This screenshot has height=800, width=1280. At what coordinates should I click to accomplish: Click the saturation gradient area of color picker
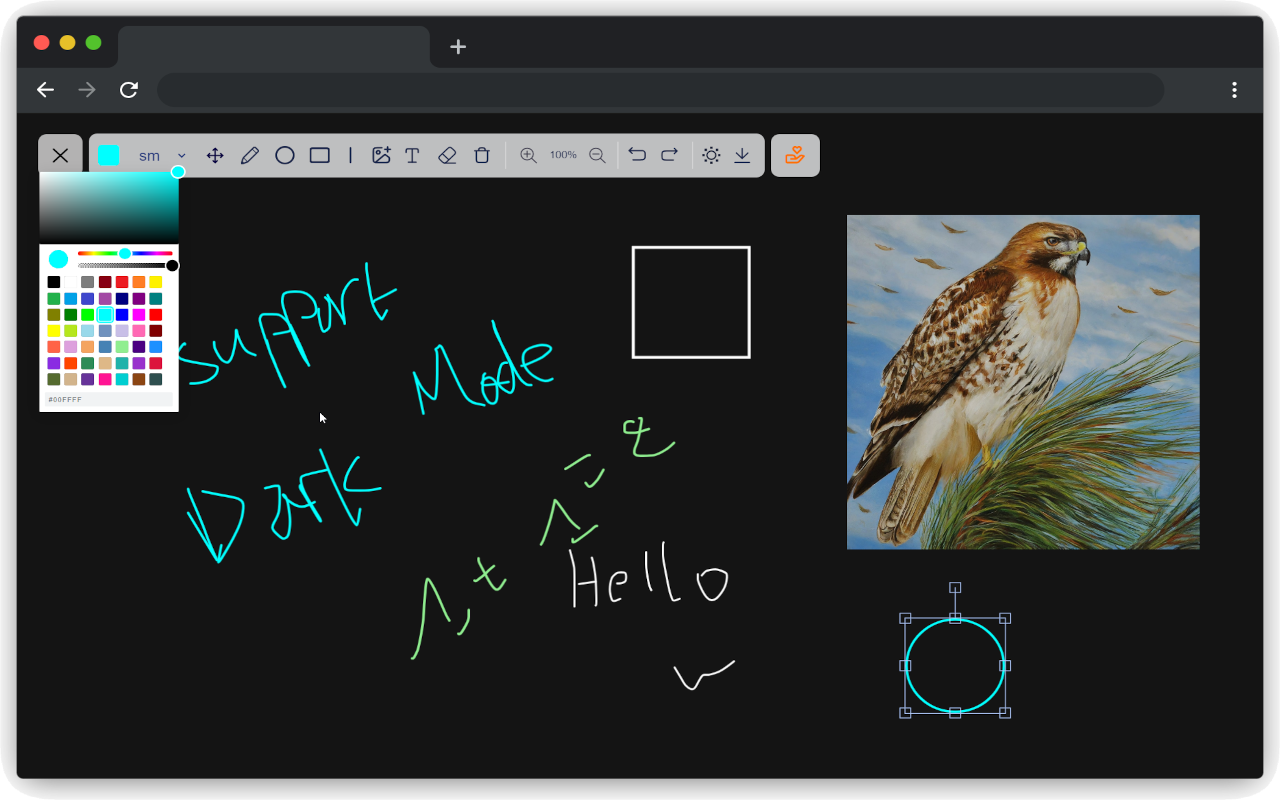(109, 207)
